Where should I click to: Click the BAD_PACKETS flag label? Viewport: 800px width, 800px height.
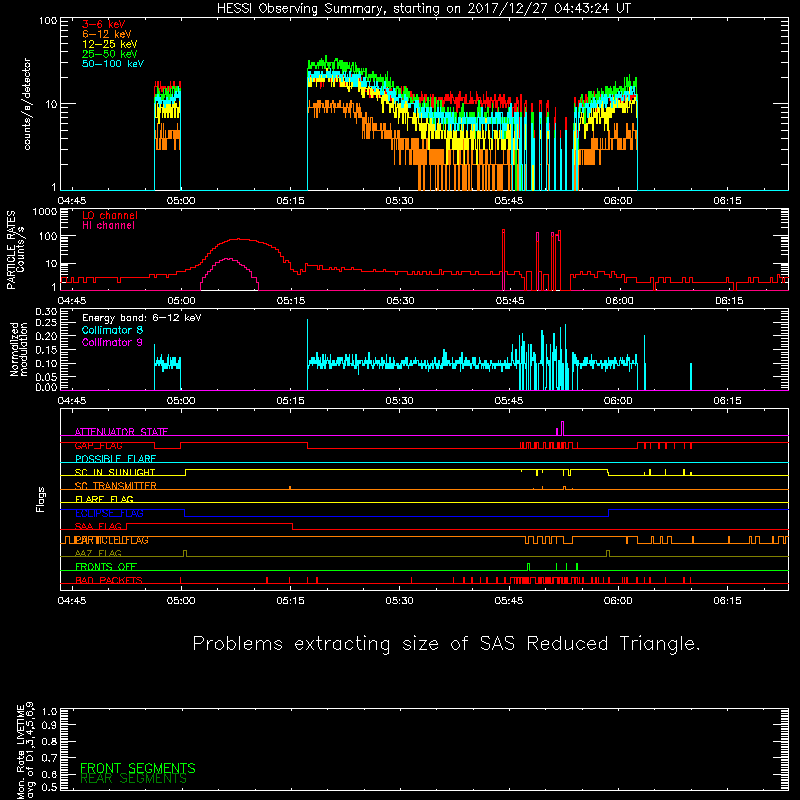109,581
